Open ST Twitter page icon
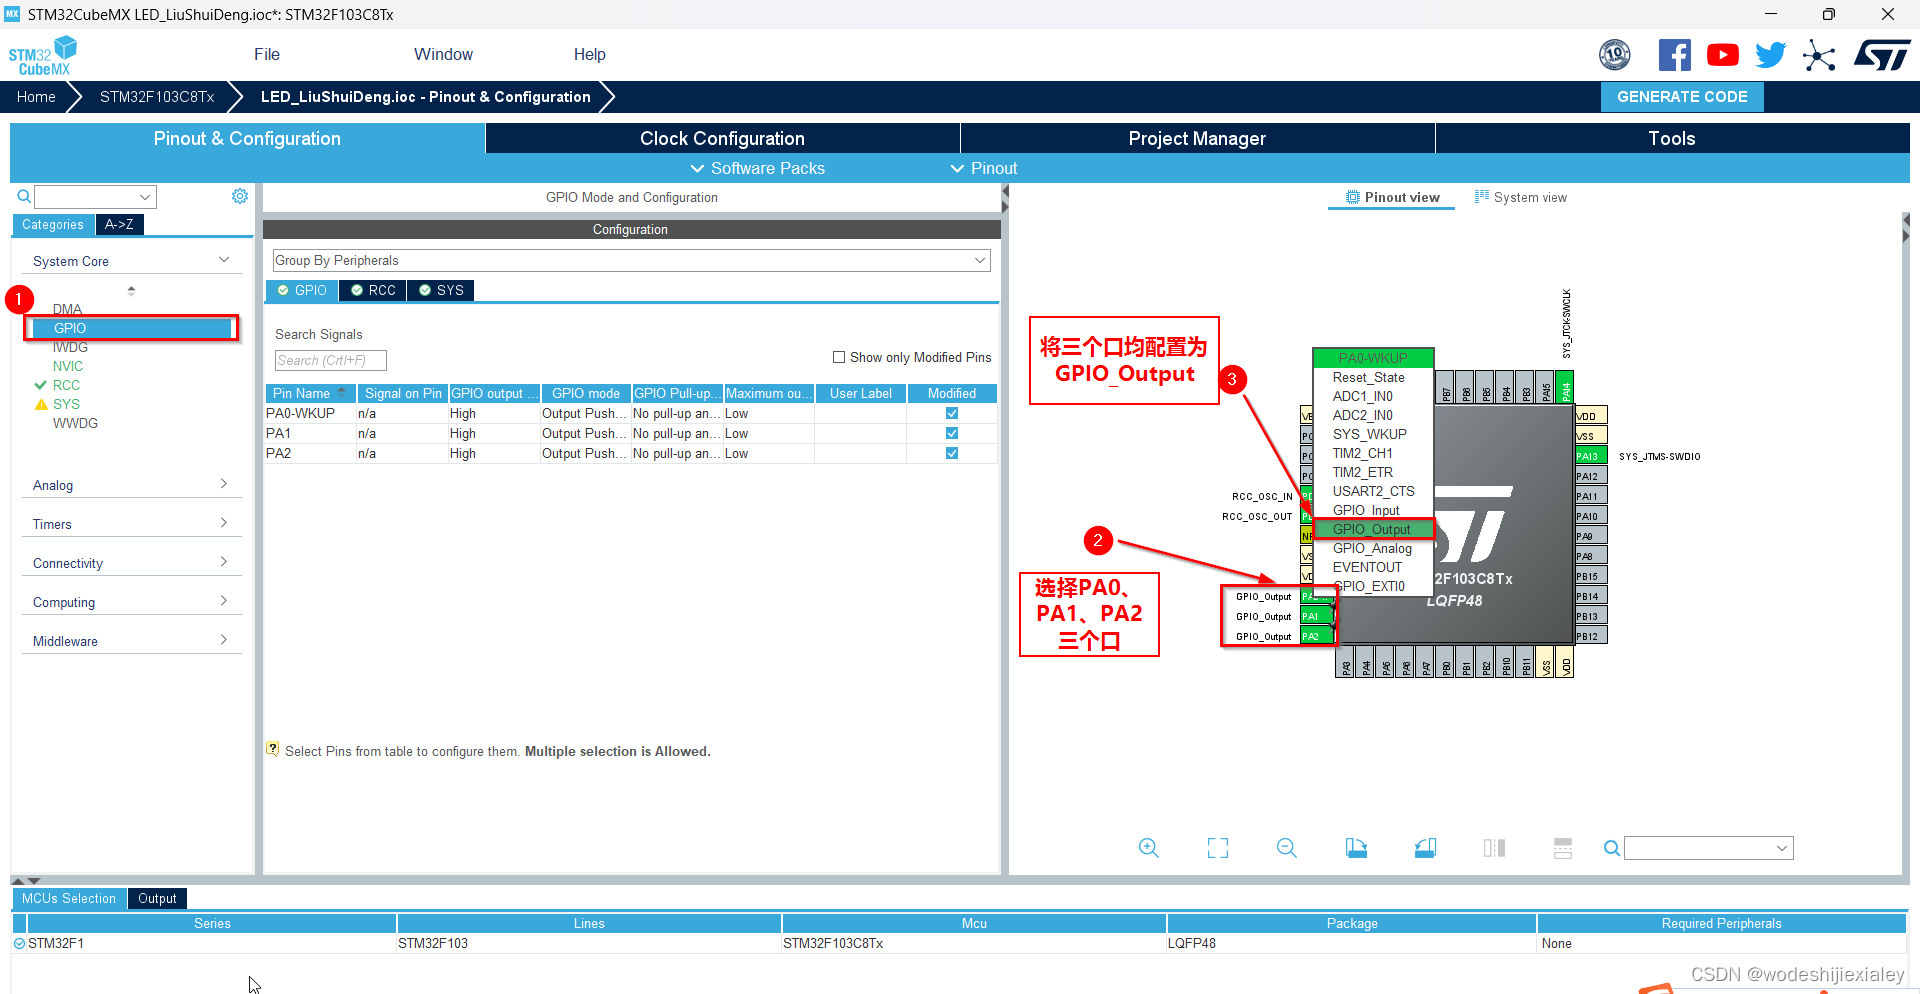The width and height of the screenshot is (1920, 994). coord(1770,55)
